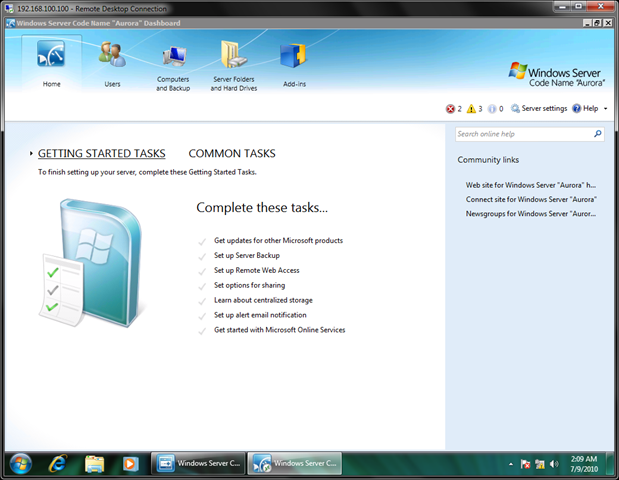The width and height of the screenshot is (619, 480).
Task: Expand the Help dropdown arrow
Action: coord(606,109)
